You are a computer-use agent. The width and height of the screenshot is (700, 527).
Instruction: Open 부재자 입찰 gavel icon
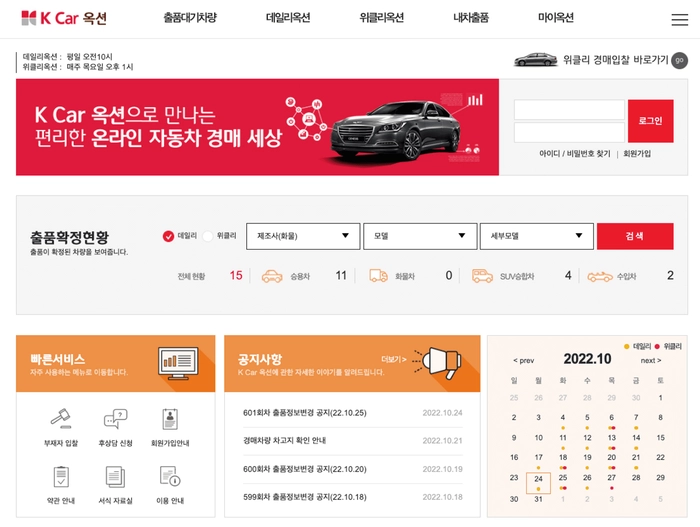pyautogui.click(x=61, y=418)
